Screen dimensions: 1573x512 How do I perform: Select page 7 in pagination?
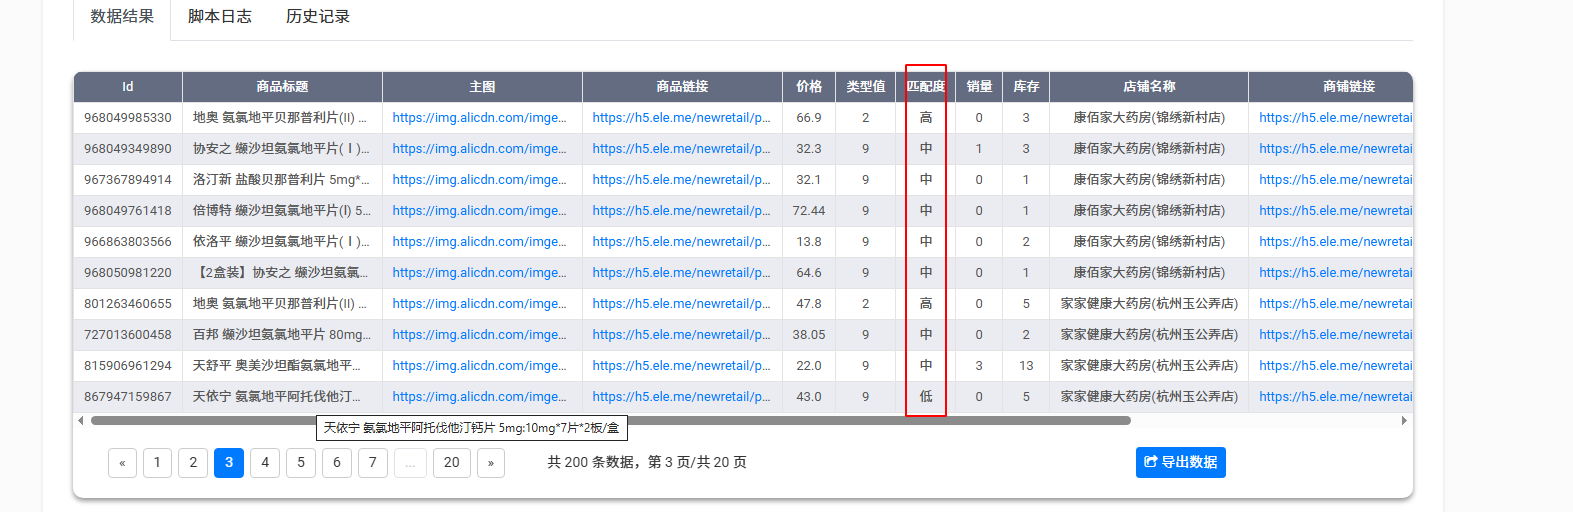point(373,462)
